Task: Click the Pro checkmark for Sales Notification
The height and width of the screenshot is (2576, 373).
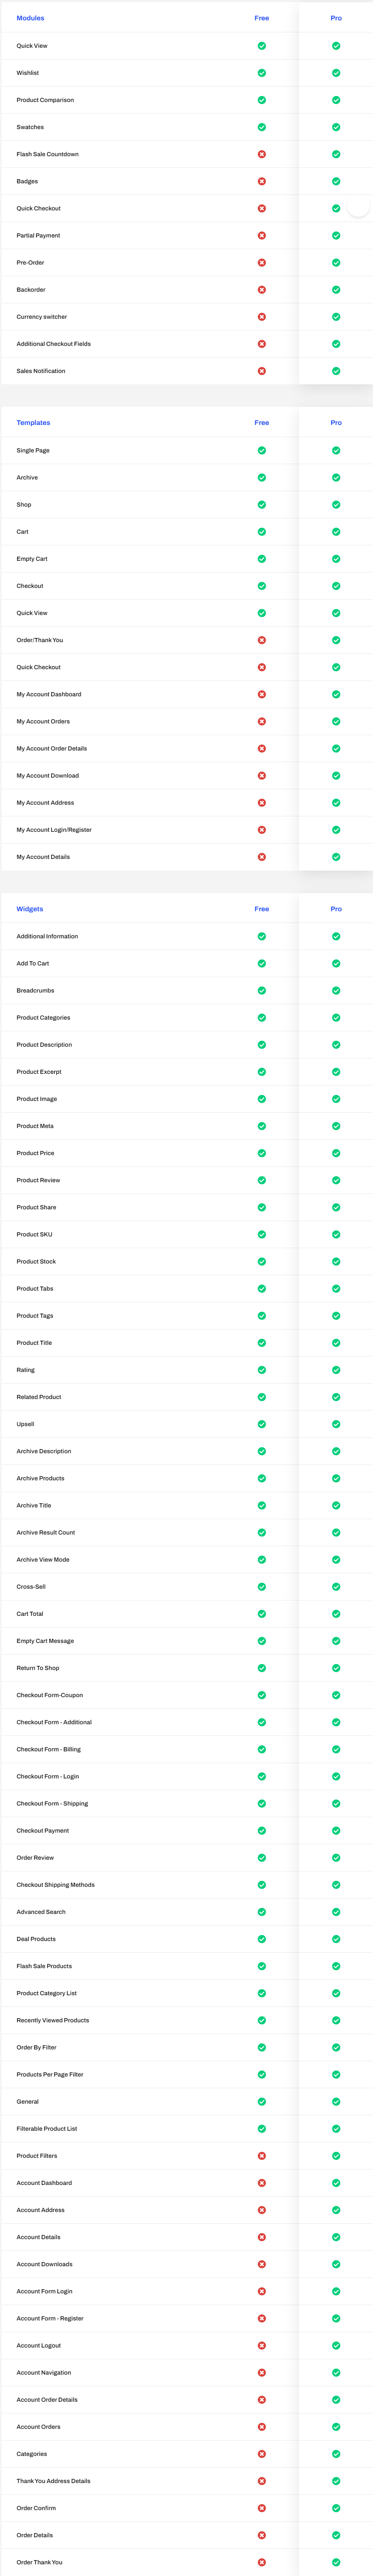Action: tap(336, 371)
